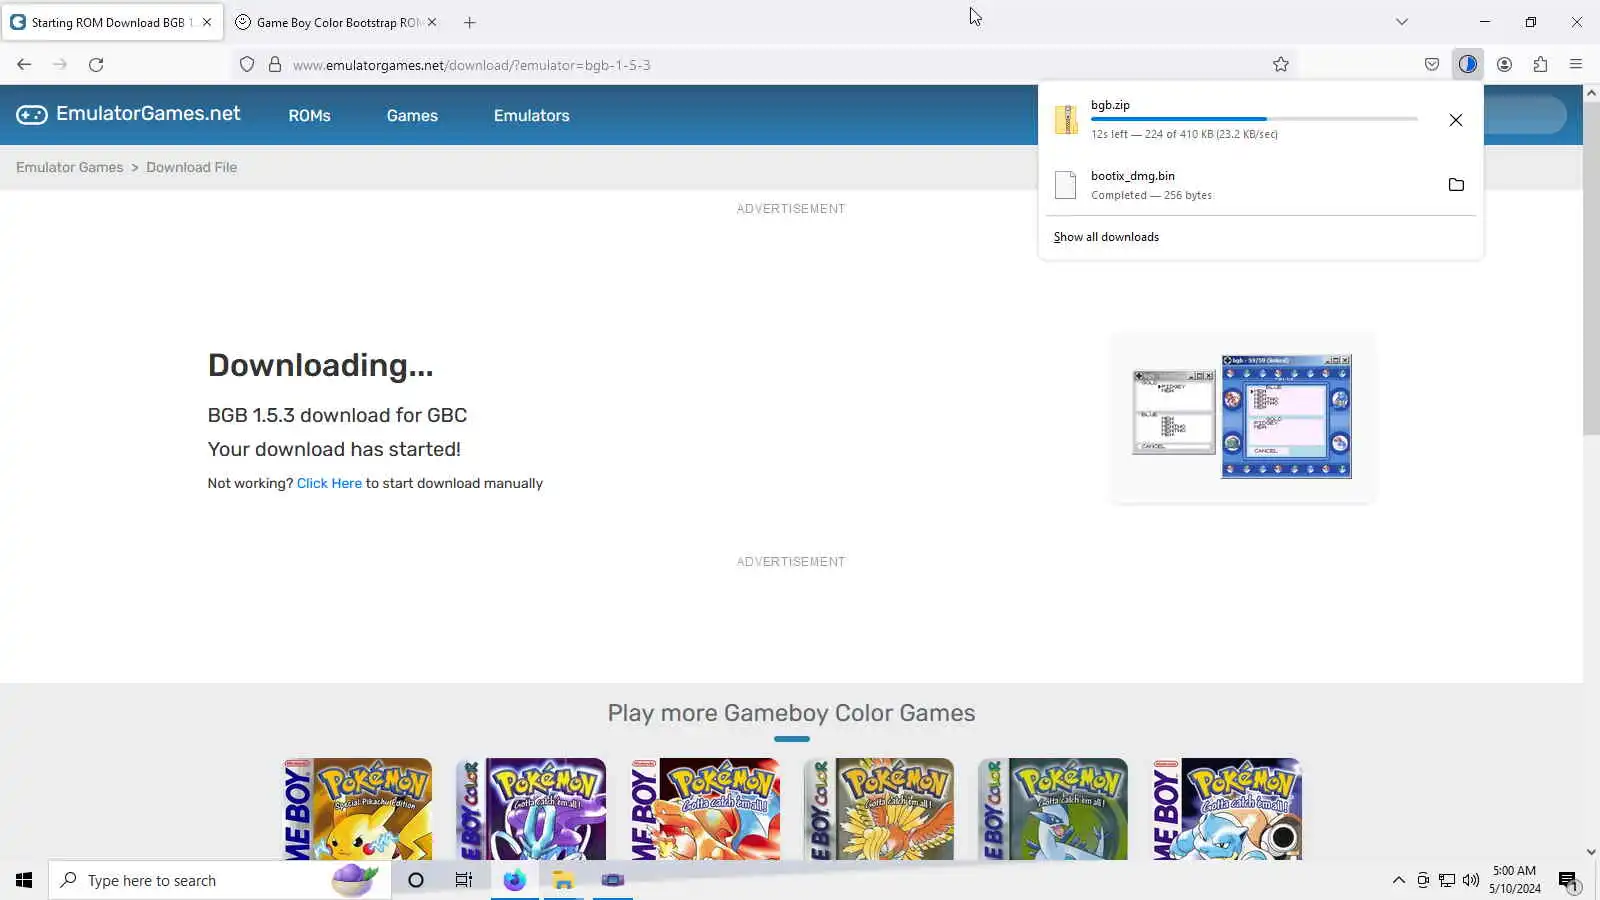The height and width of the screenshot is (900, 1600).
Task: Type in the Windows search box
Action: pyautogui.click(x=220, y=880)
